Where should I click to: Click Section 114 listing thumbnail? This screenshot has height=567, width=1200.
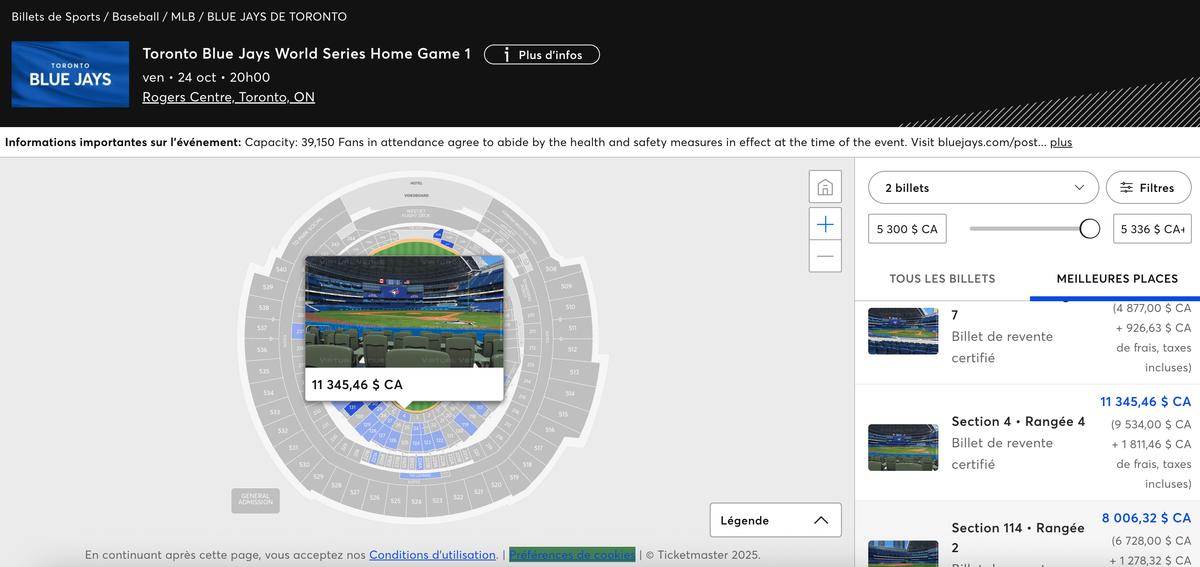coord(903,553)
